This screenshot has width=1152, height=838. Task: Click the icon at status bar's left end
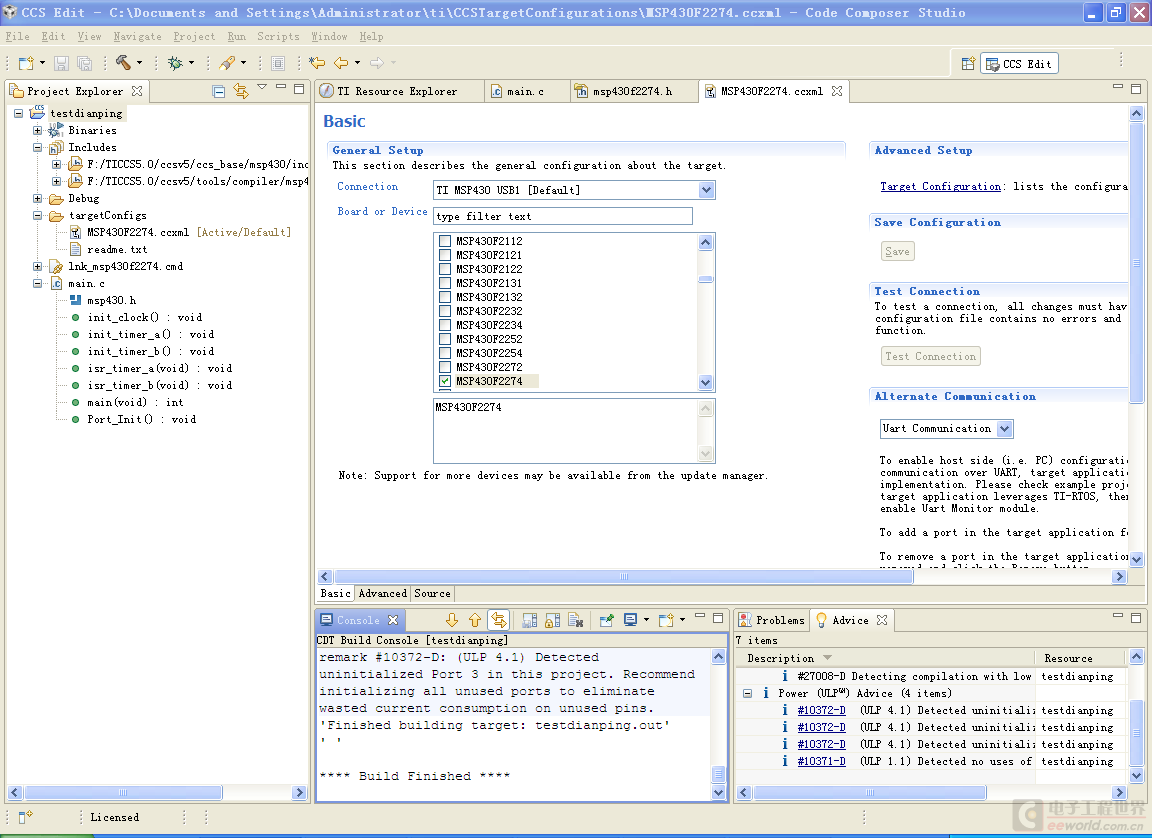(x=25, y=817)
